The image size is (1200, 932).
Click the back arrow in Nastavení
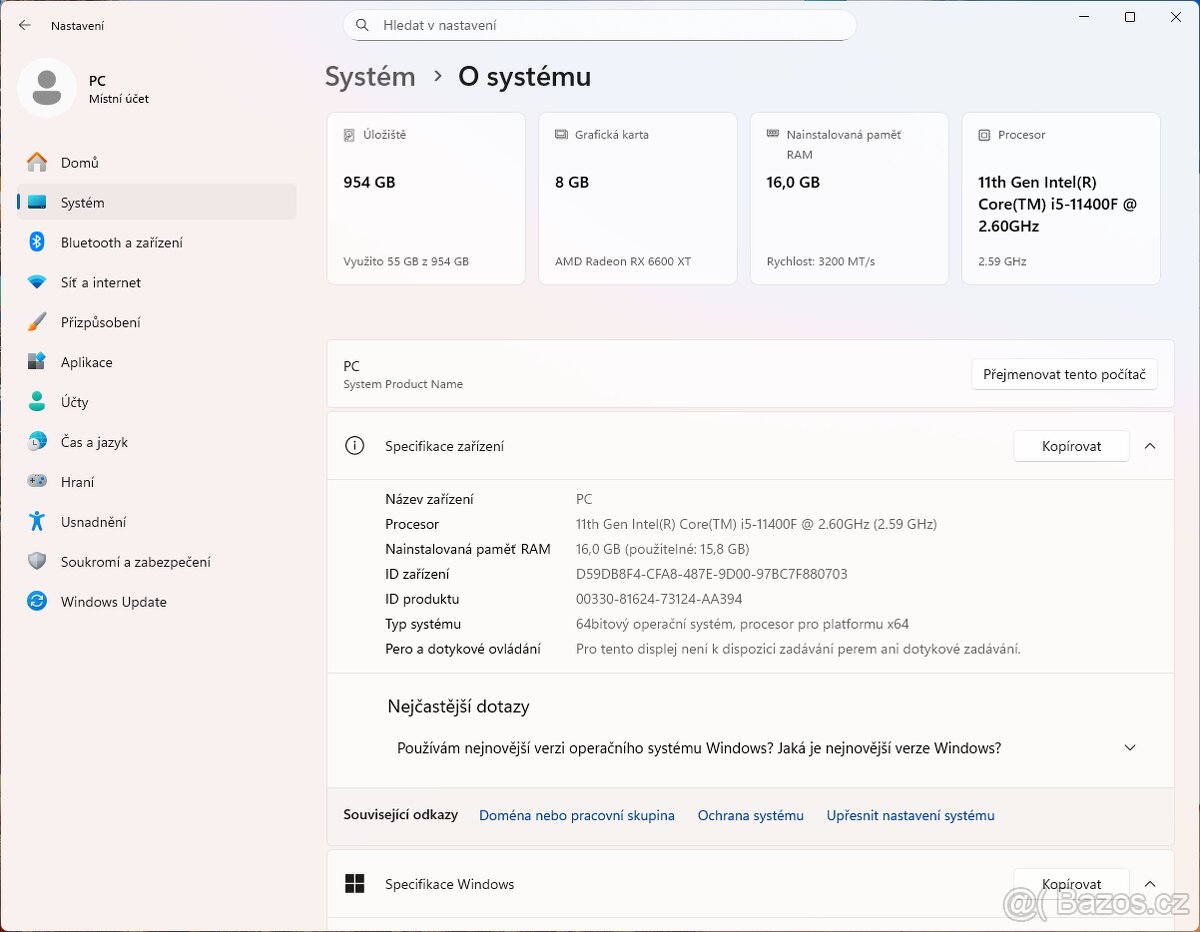25,25
